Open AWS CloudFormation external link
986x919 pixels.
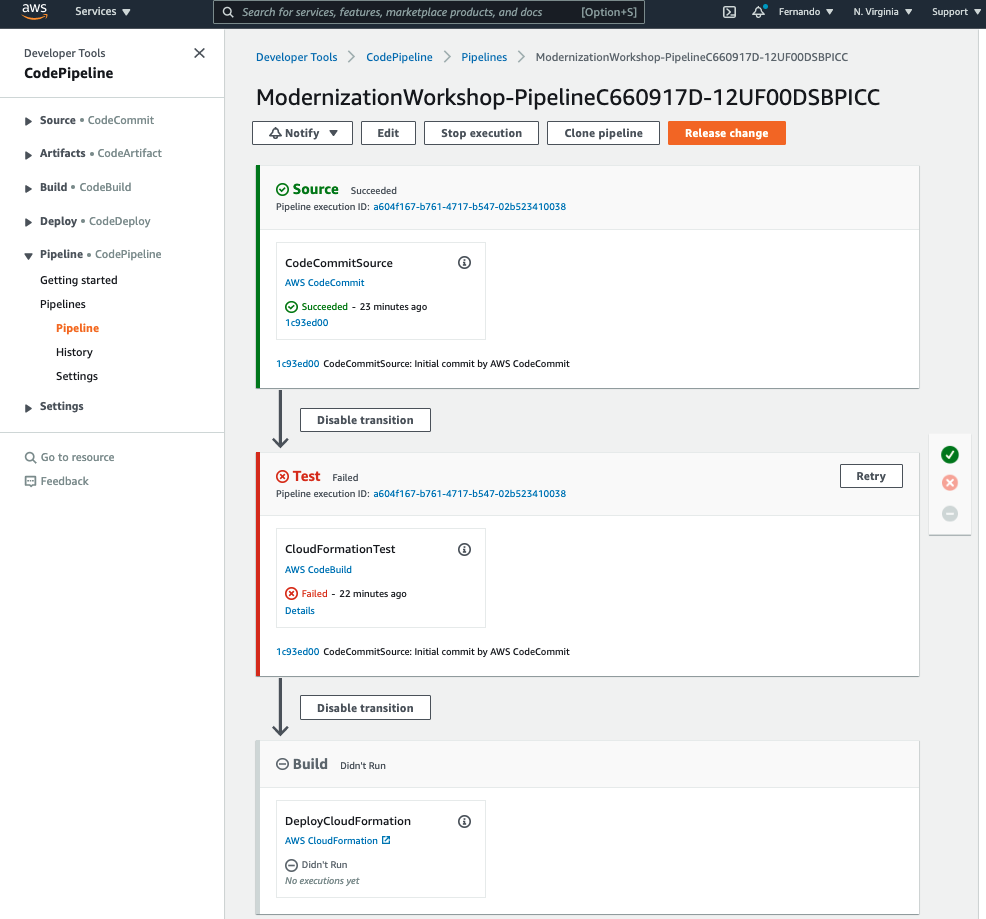(338, 841)
